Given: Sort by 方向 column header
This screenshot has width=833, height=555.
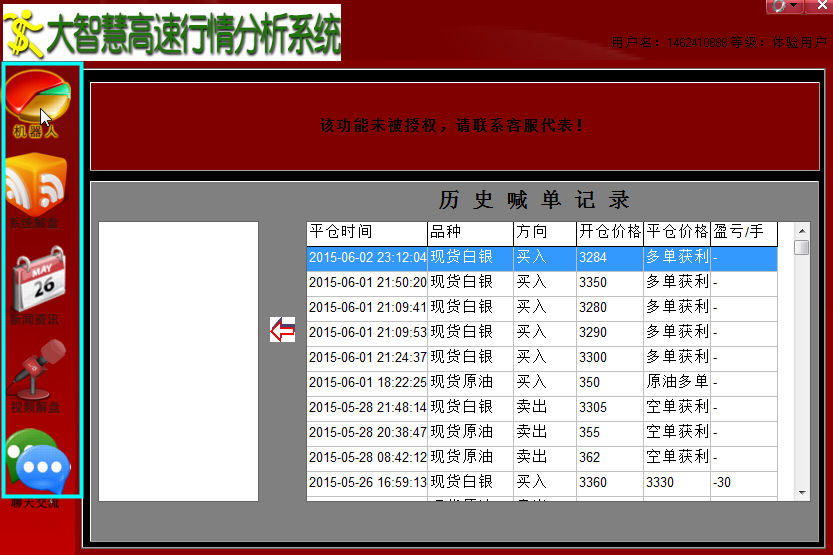Looking at the screenshot, I should click(545, 234).
